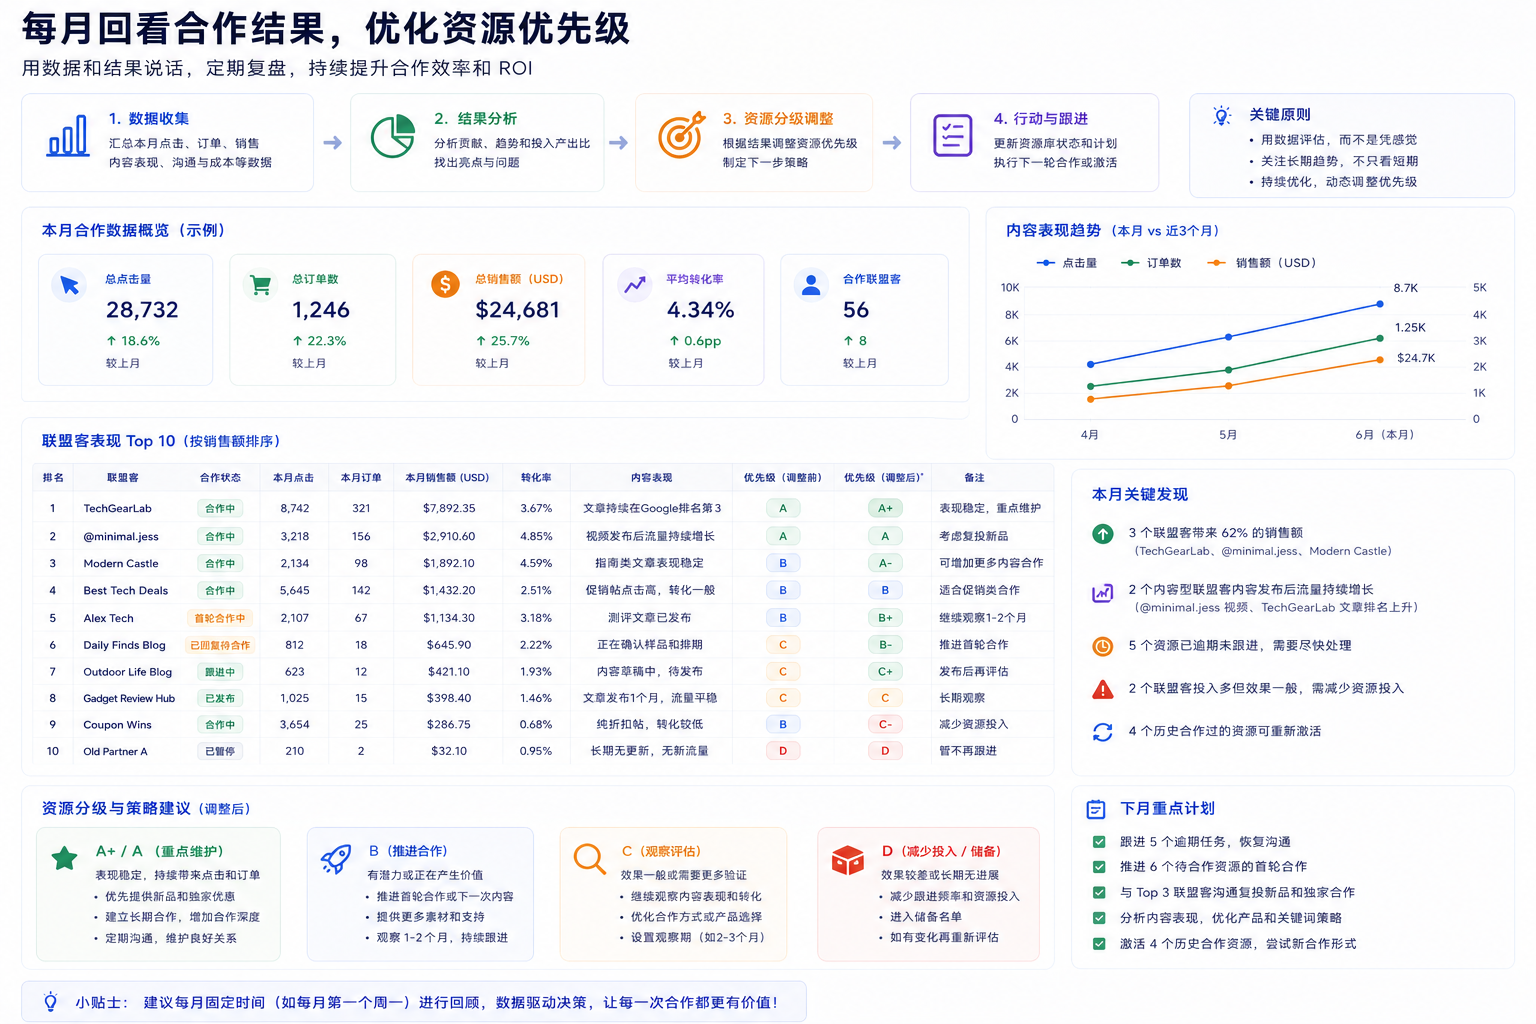The width and height of the screenshot is (1536, 1024).
Task: Click the $2,910.60 sales value
Action: click(x=449, y=537)
